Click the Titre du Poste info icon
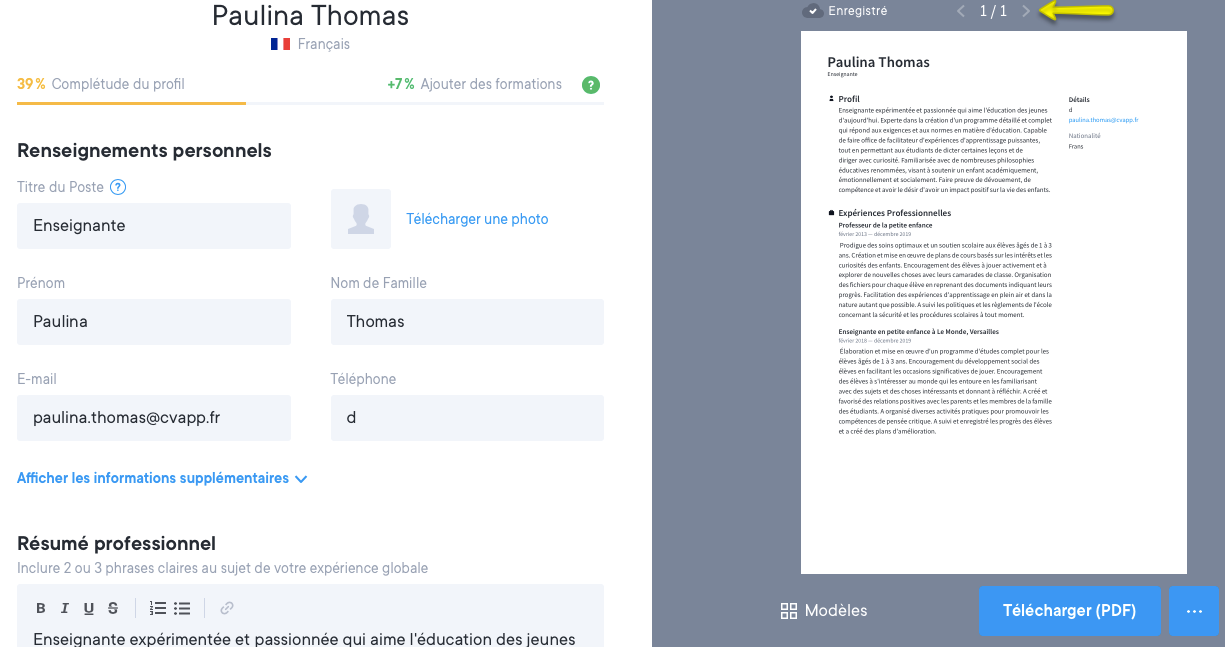The height and width of the screenshot is (647, 1225). point(118,187)
